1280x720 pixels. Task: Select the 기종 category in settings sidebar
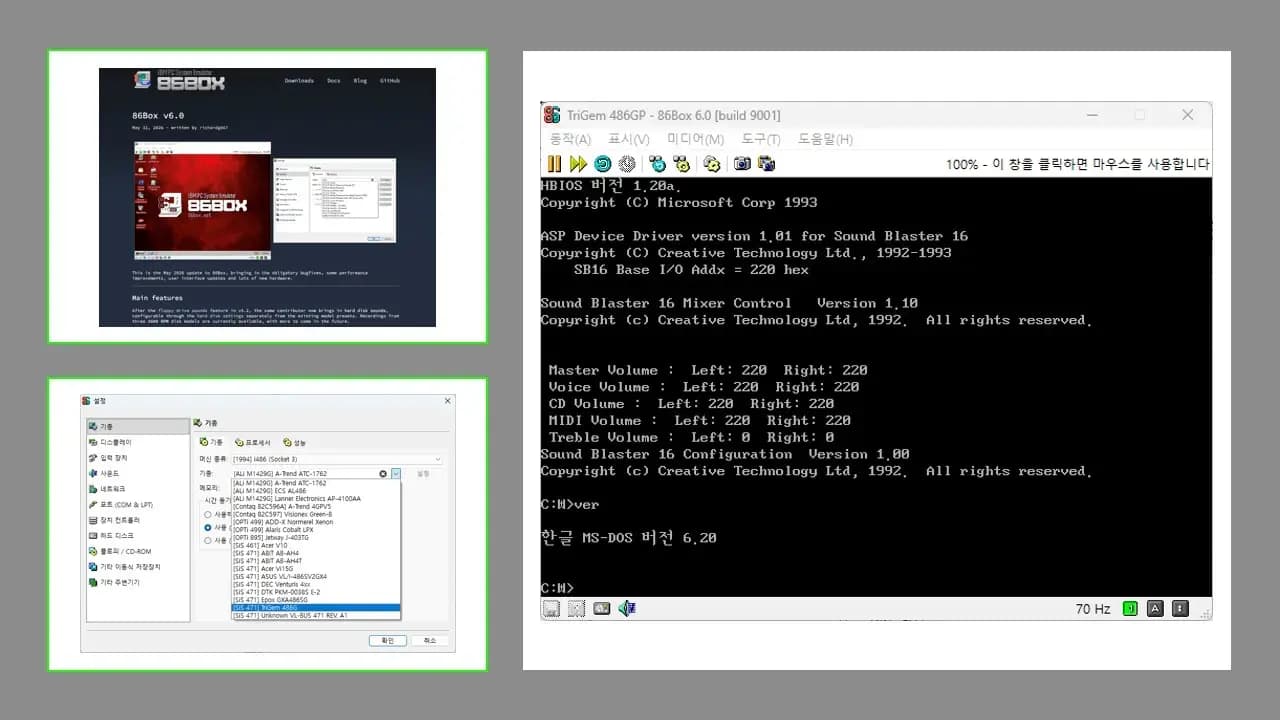(x=138, y=426)
